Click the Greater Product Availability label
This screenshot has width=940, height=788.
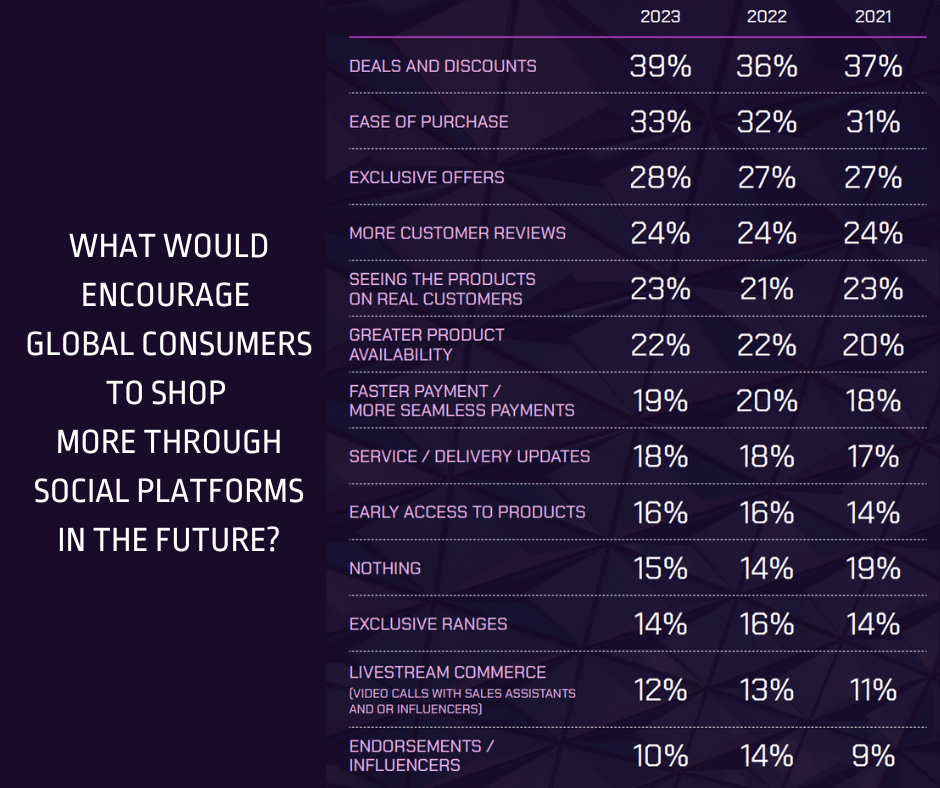[426, 344]
